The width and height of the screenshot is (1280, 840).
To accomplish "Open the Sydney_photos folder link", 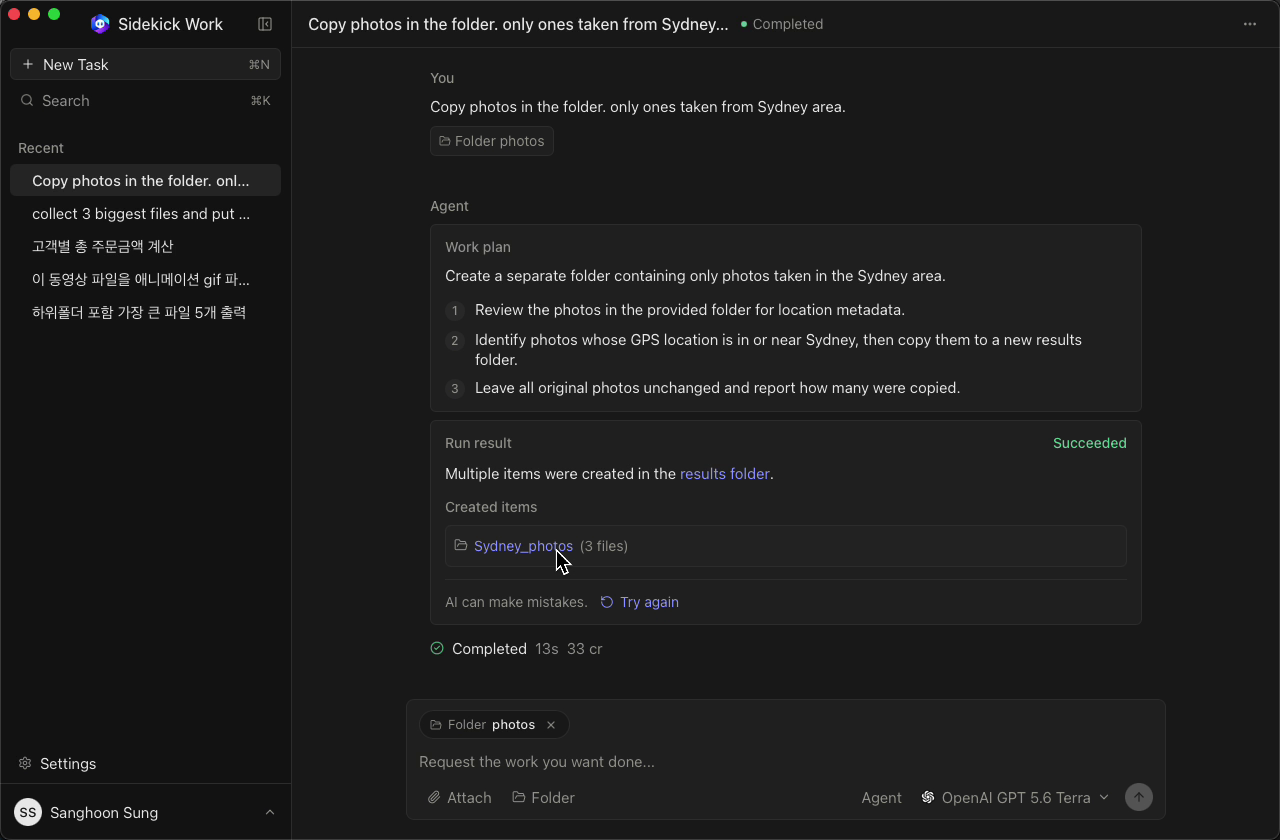I will coord(523,545).
